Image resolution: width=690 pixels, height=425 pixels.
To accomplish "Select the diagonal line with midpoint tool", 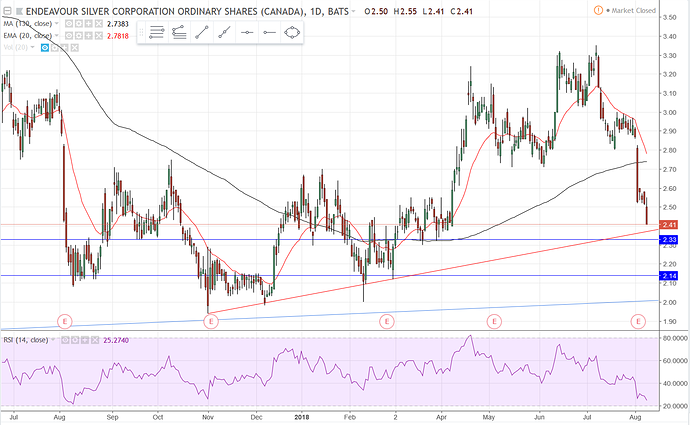I will (x=224, y=33).
